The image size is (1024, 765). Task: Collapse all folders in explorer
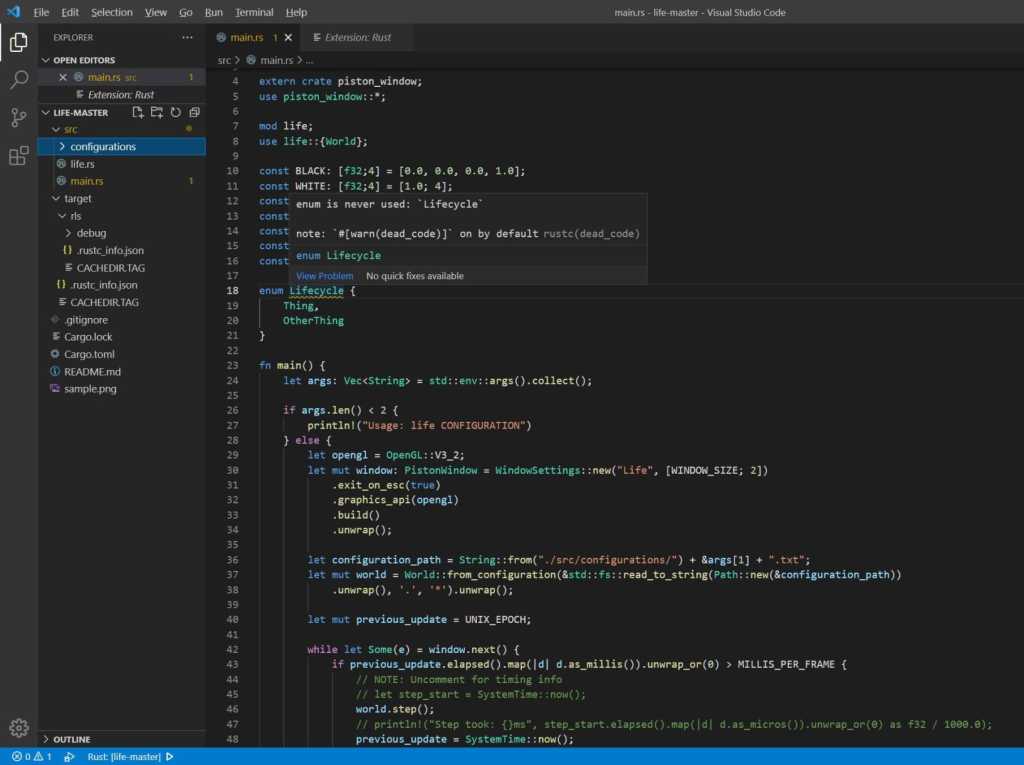point(194,112)
